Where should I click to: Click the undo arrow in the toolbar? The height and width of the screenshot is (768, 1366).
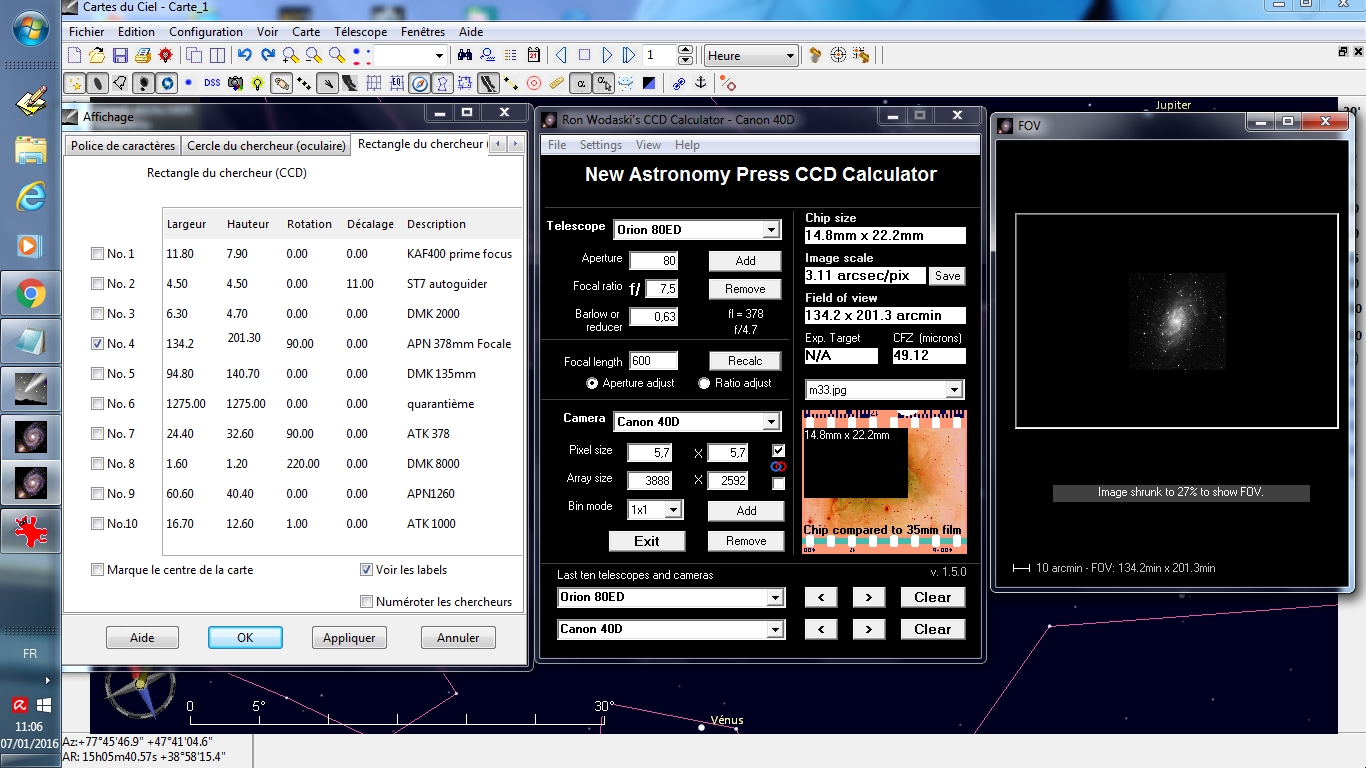[244, 55]
